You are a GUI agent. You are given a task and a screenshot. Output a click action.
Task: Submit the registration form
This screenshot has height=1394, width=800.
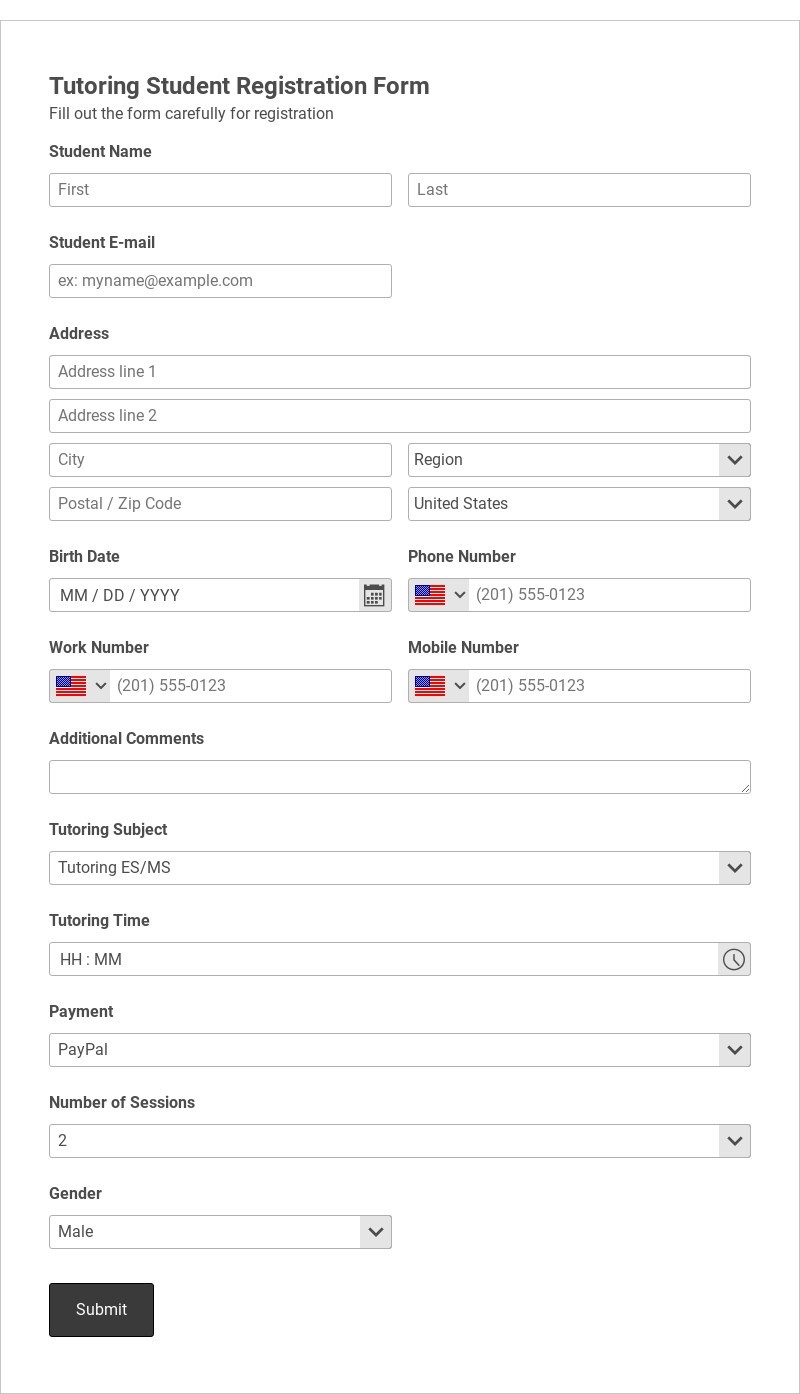[x=101, y=1310]
